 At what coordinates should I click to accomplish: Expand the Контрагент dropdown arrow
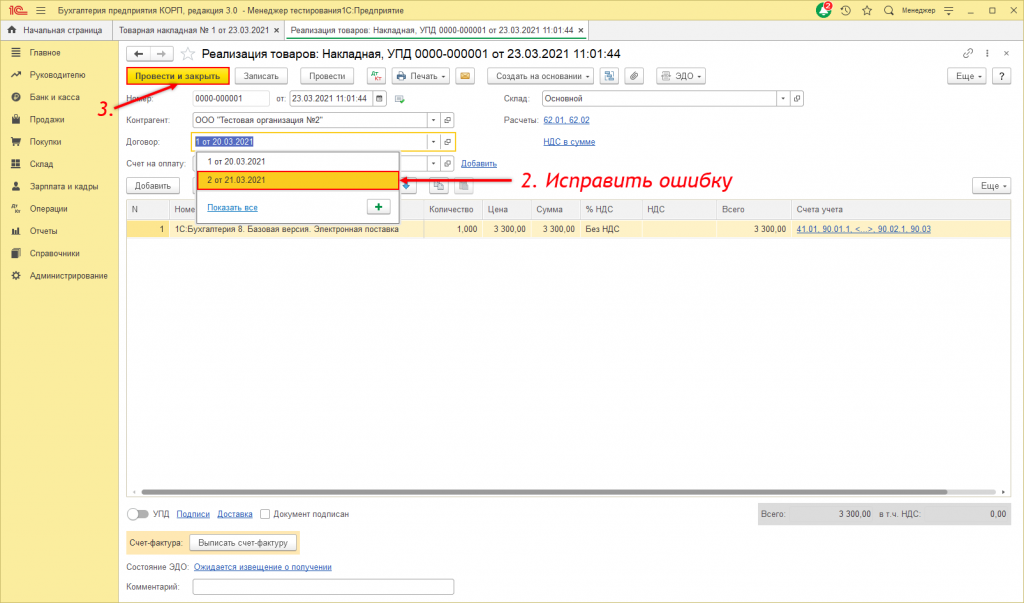click(x=433, y=120)
